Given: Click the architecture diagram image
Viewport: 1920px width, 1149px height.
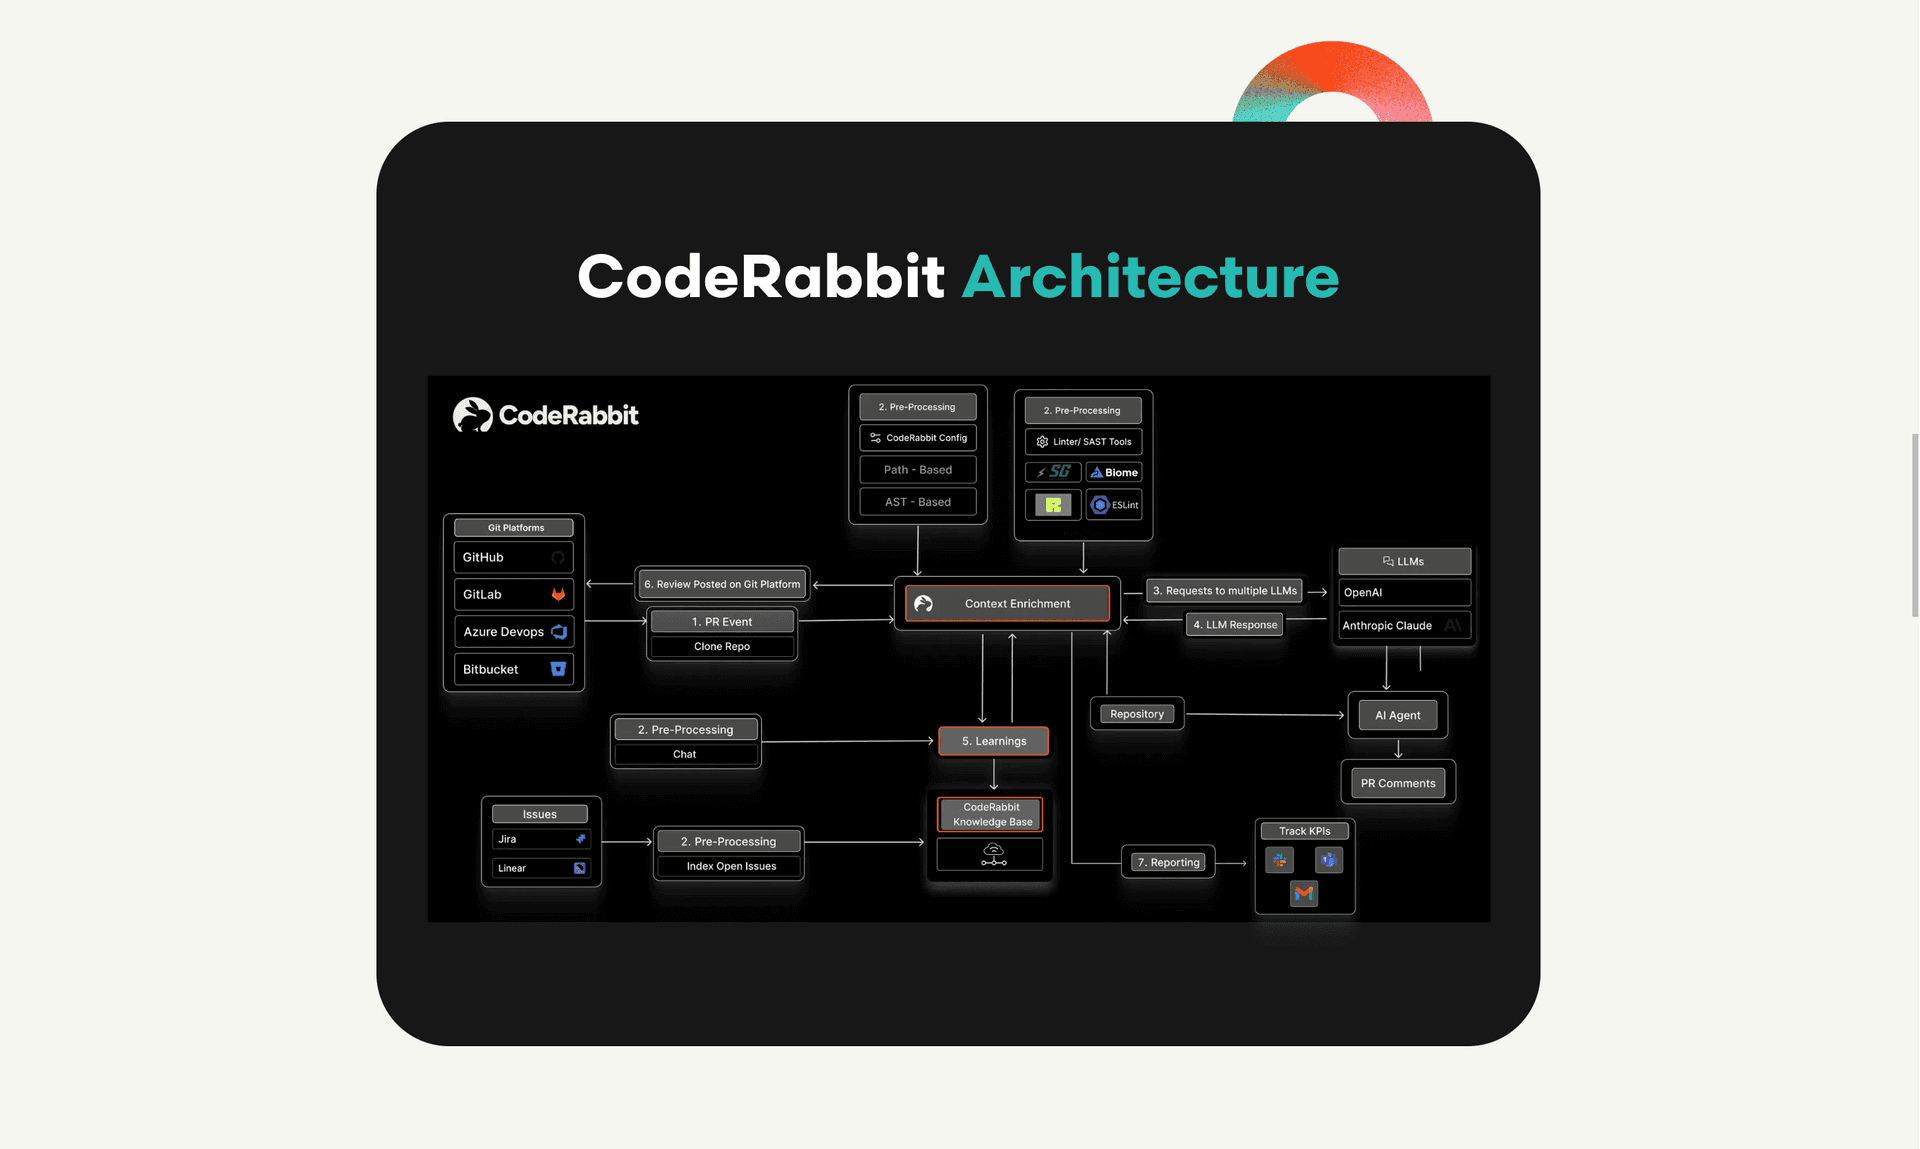Looking at the screenshot, I should coord(958,649).
